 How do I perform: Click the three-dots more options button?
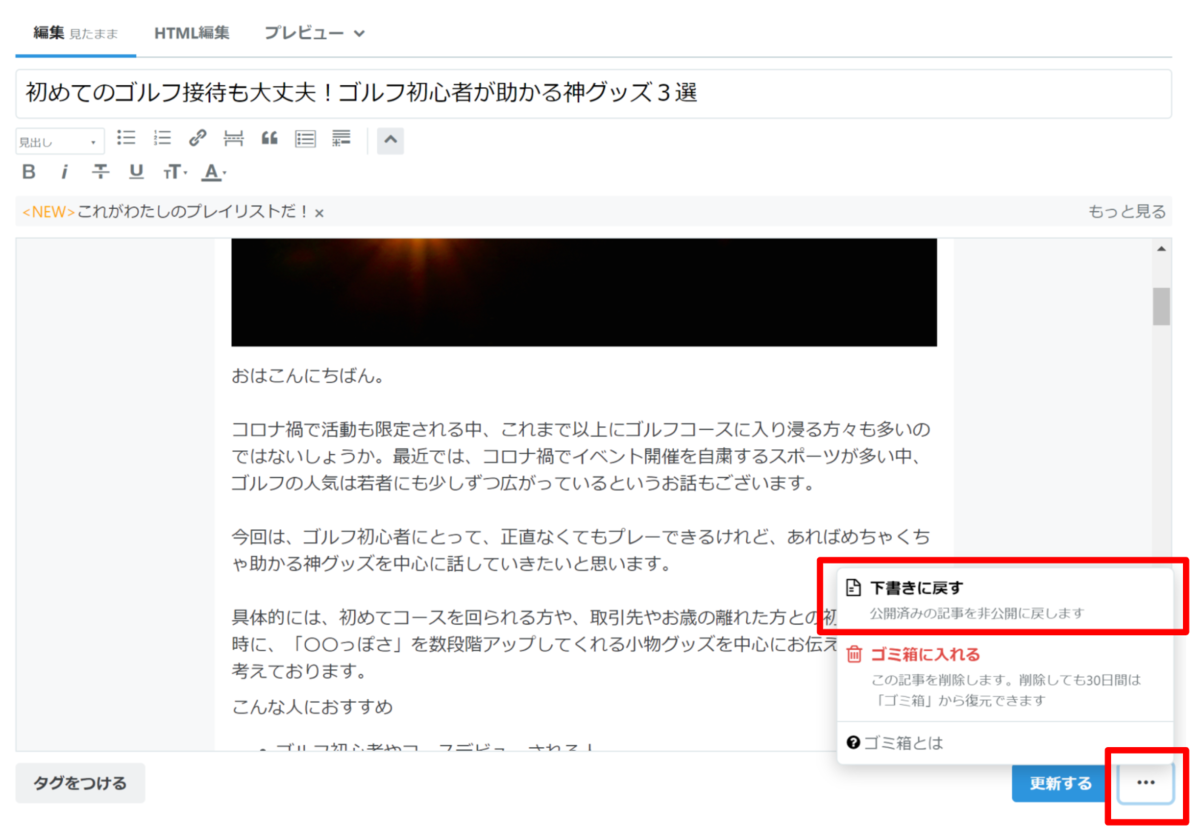pyautogui.click(x=1146, y=783)
